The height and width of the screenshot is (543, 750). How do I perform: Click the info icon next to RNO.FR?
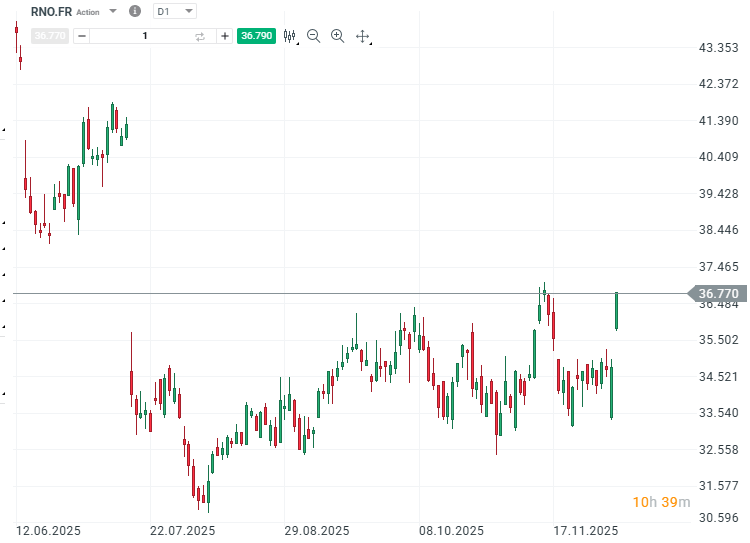click(135, 11)
